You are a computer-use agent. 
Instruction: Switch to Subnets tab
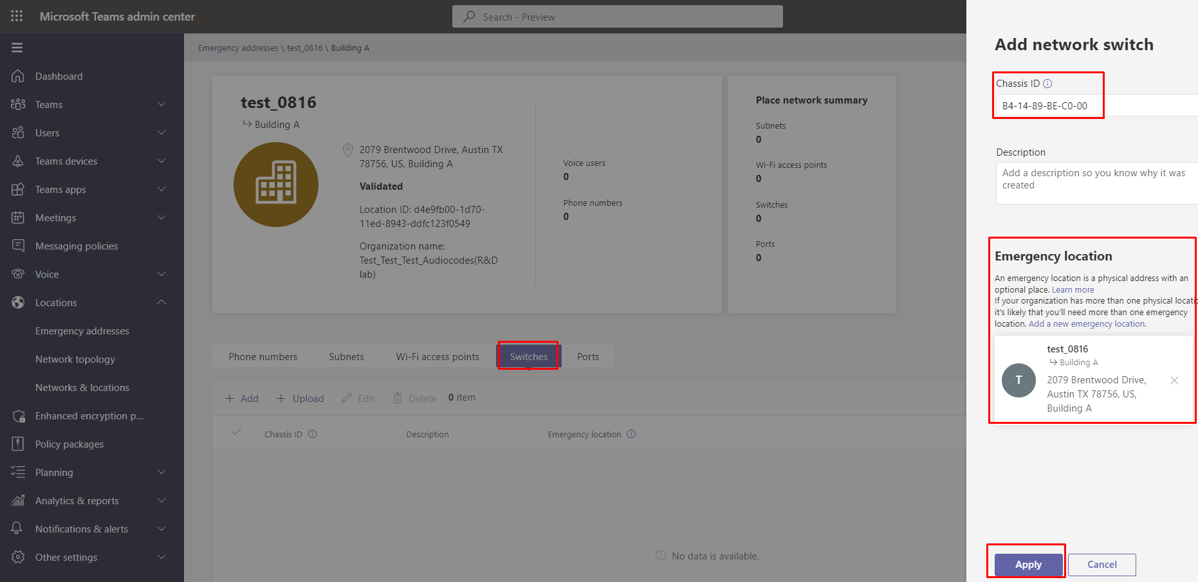coord(346,357)
